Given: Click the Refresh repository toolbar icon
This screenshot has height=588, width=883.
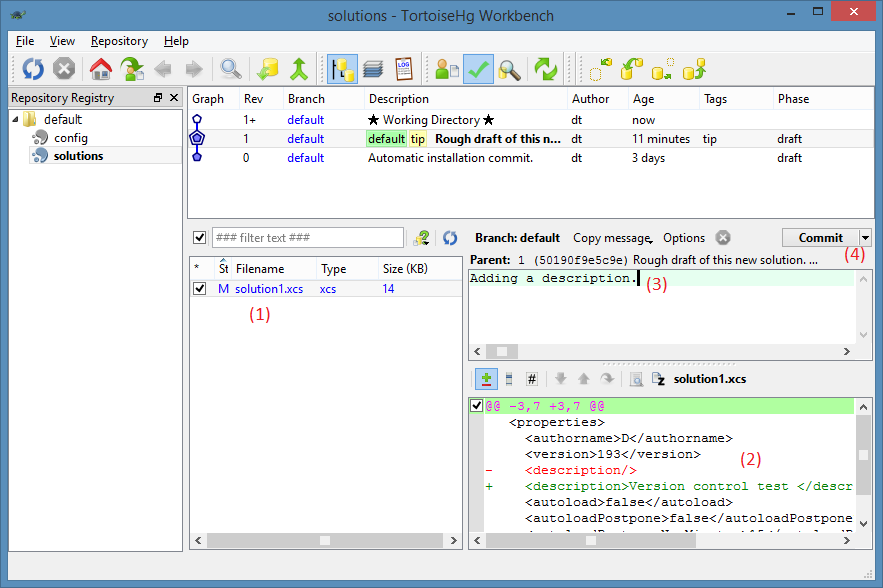Looking at the screenshot, I should (x=33, y=69).
